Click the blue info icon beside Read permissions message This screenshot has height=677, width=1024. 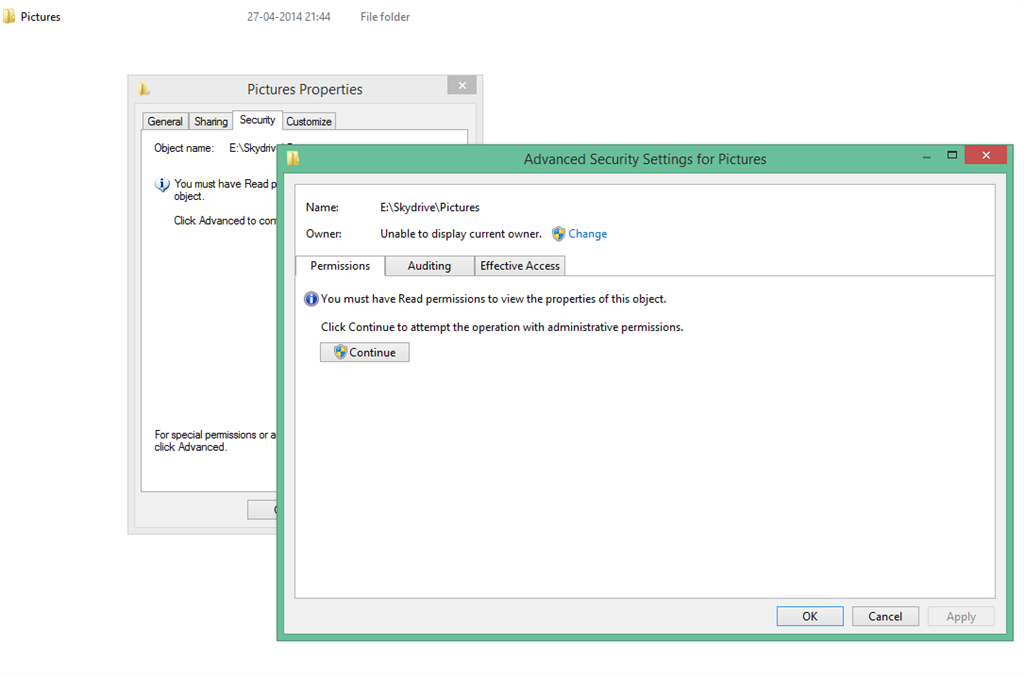(x=311, y=299)
